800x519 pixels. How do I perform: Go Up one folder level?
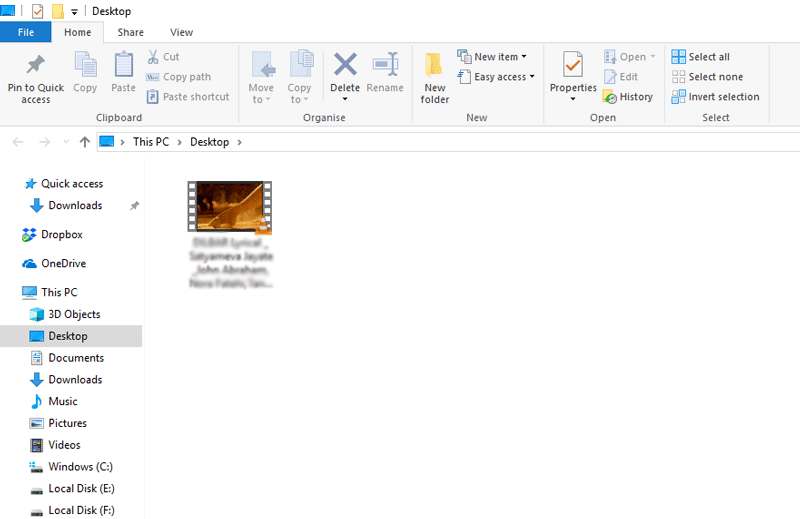(x=85, y=142)
